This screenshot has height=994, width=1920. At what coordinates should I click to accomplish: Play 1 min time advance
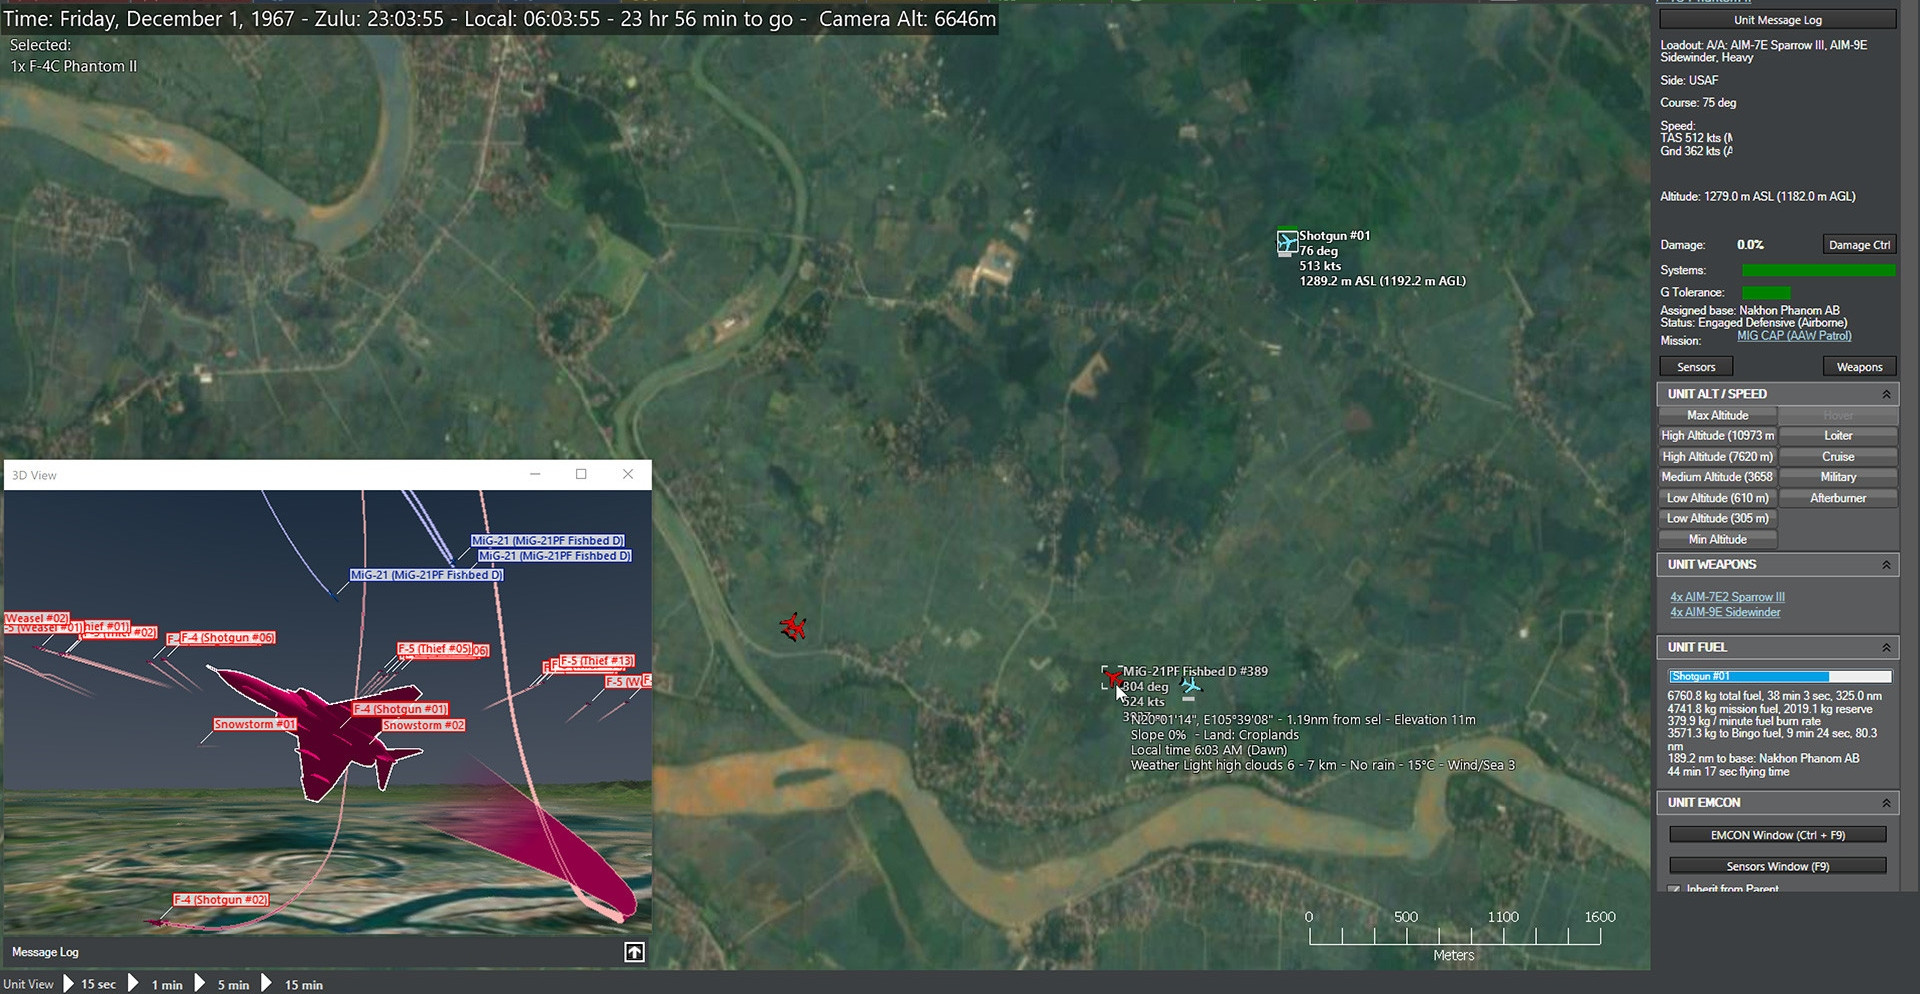point(134,984)
